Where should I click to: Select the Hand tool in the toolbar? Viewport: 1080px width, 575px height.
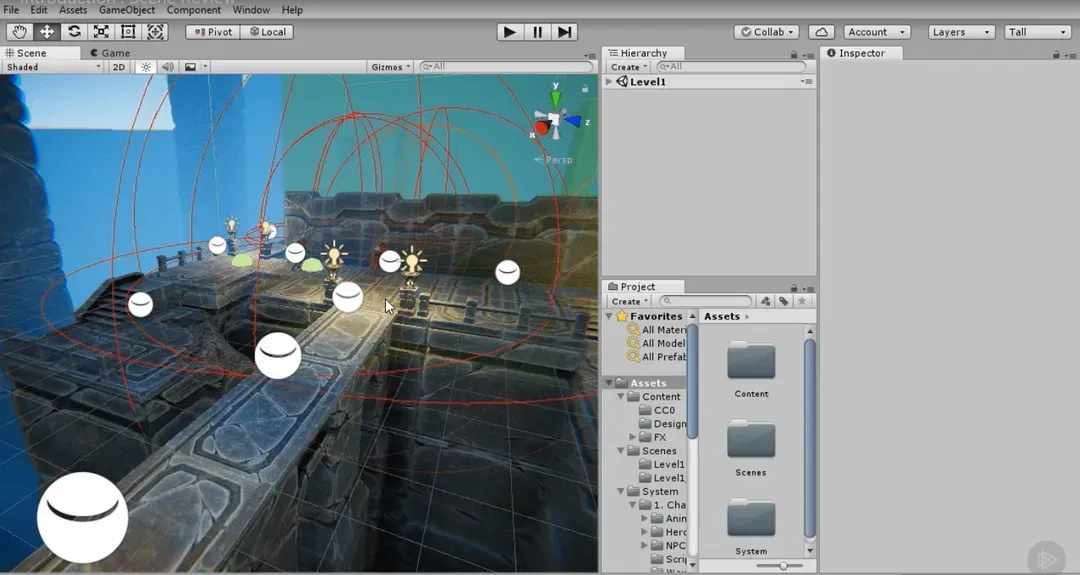(x=19, y=32)
